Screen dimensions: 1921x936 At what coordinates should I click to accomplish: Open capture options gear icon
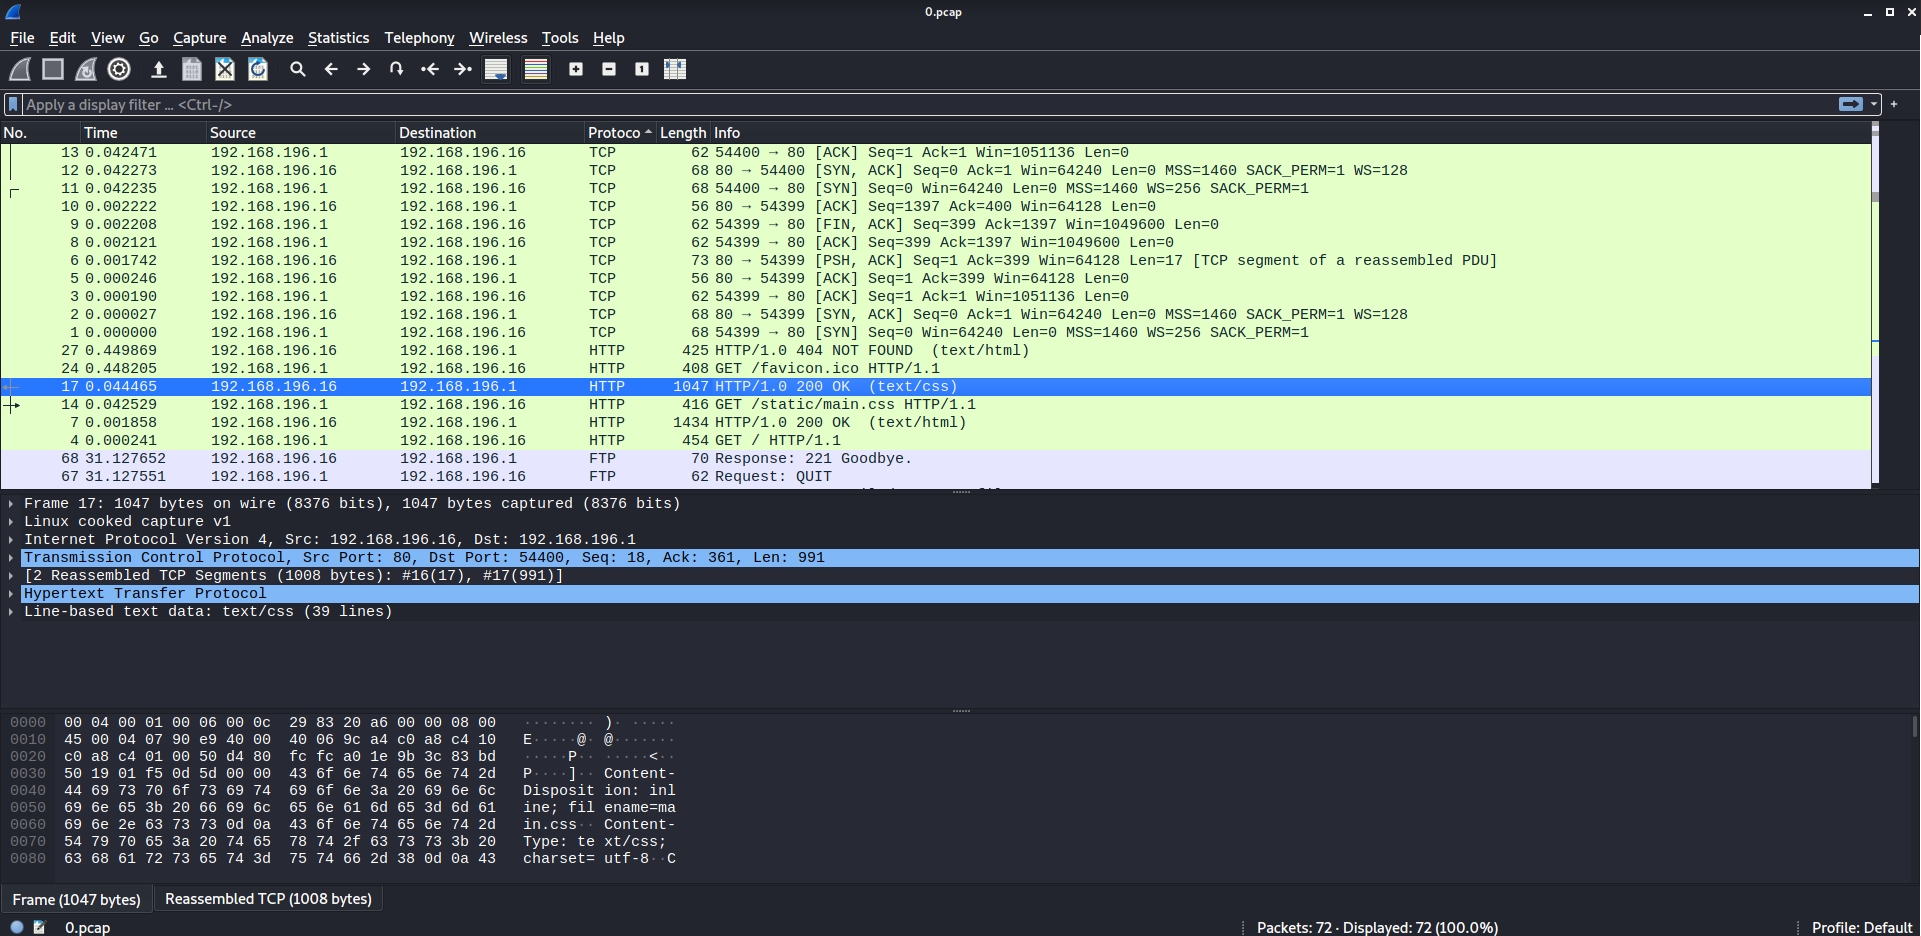(119, 69)
